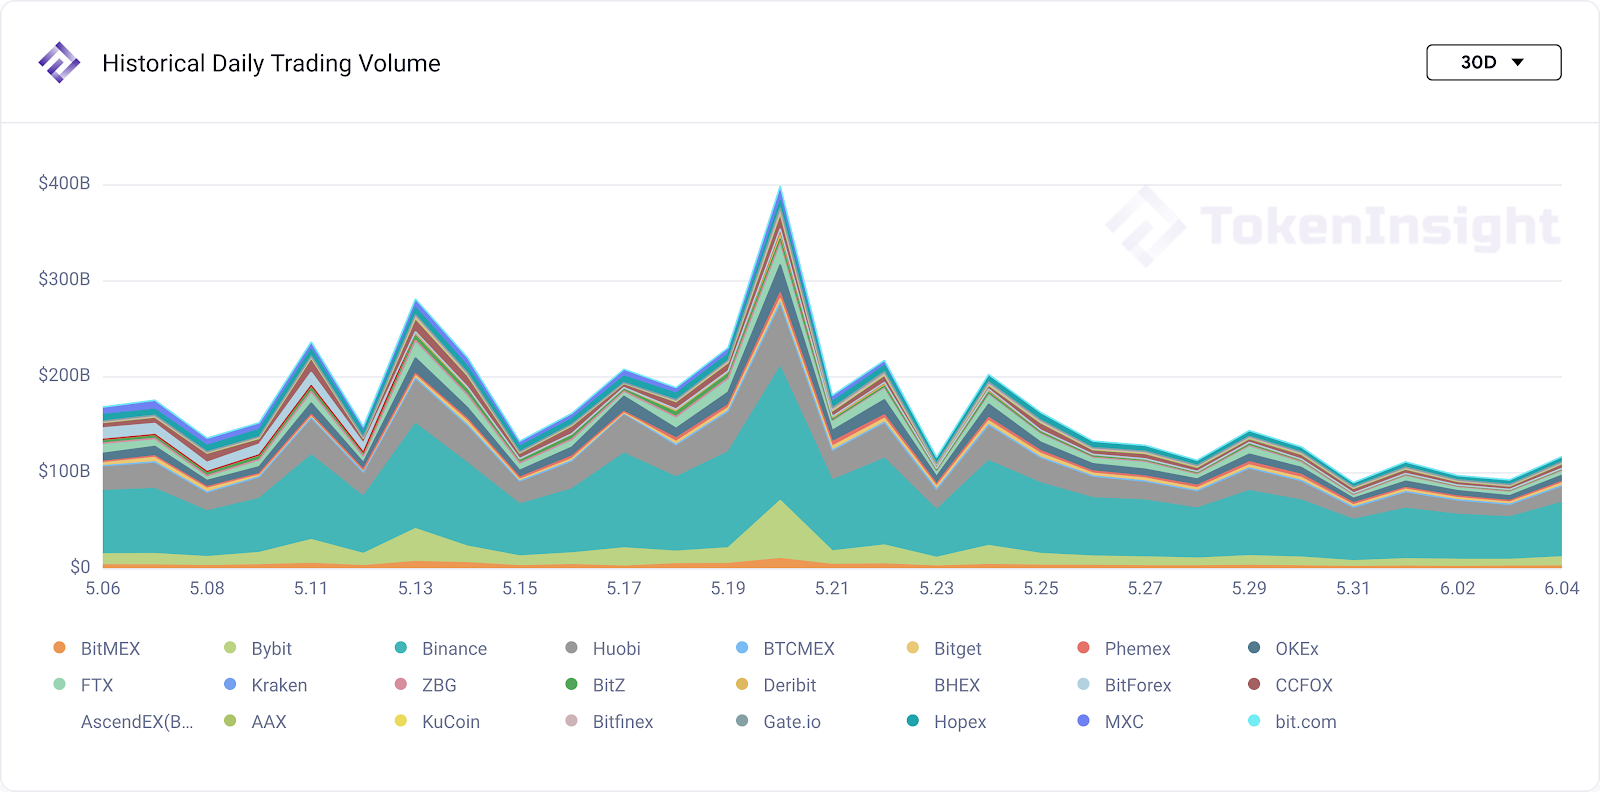
Task: Toggle the FTX legend series
Action: [x=83, y=685]
